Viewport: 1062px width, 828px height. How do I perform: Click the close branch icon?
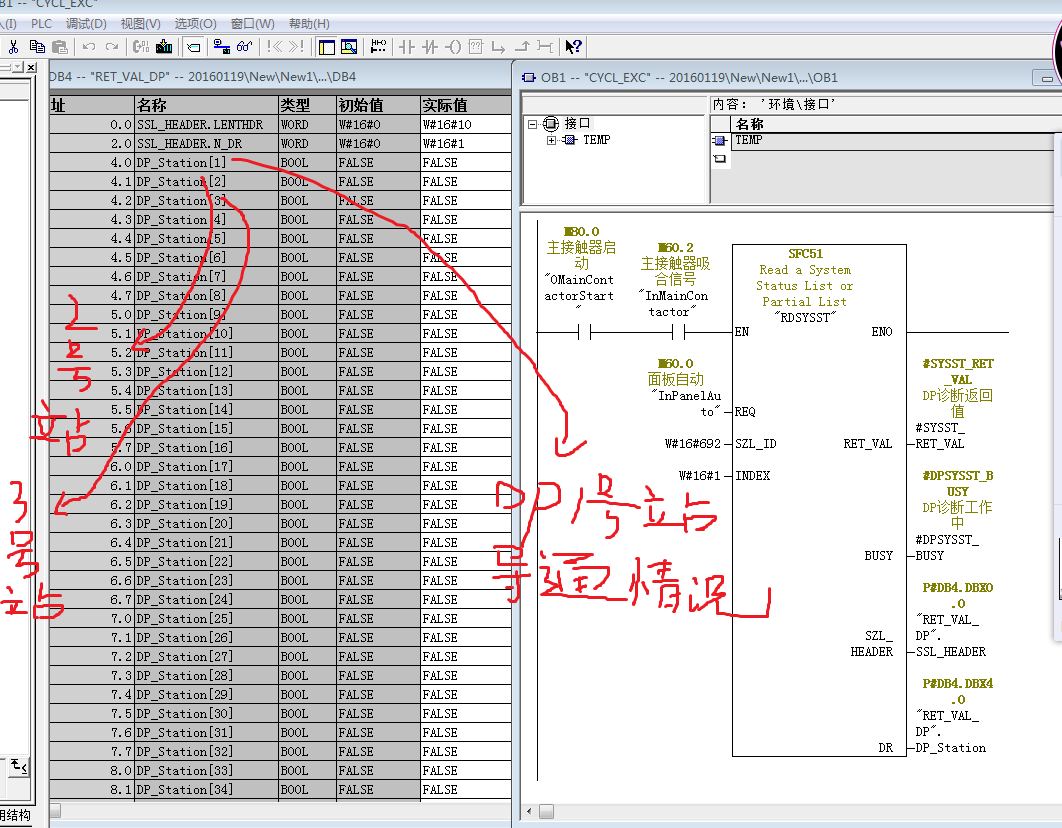click(522, 47)
